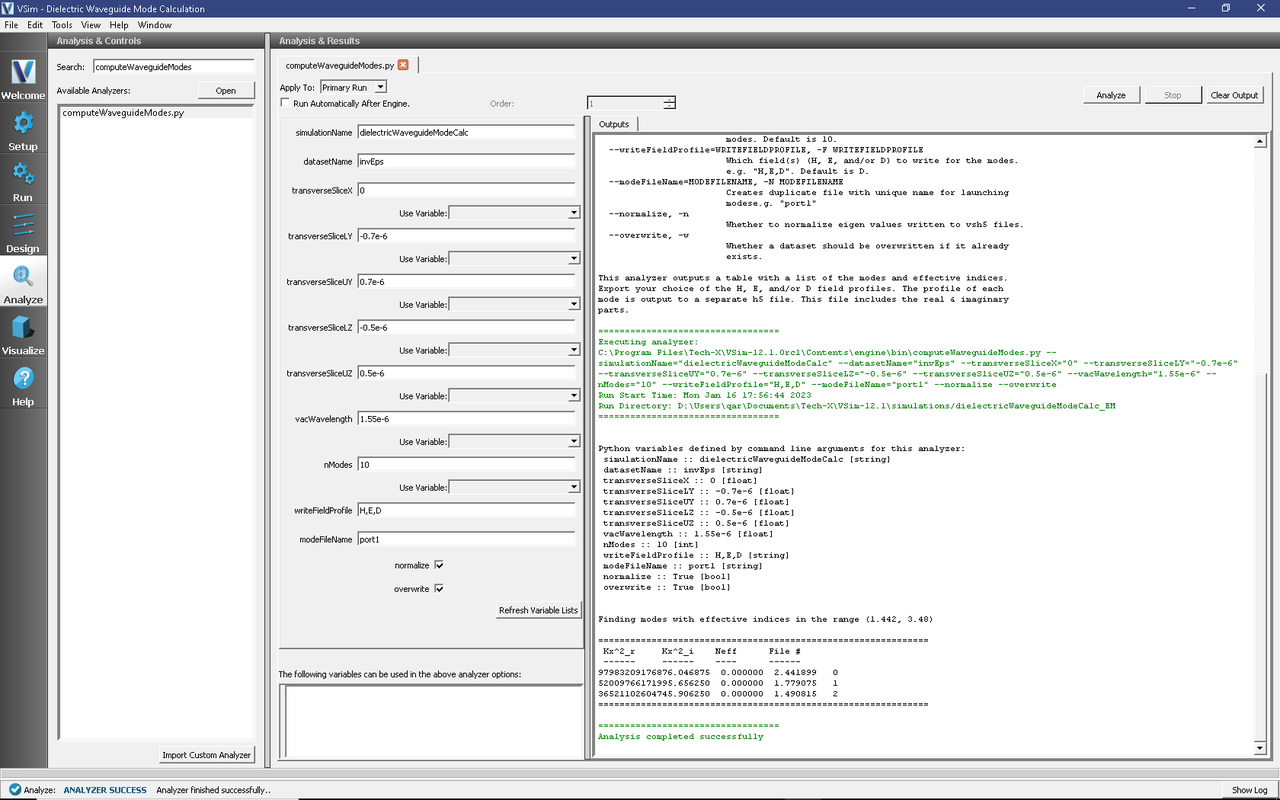Switch to the Run panel
Screen dimensions: 1280x800
point(22,182)
